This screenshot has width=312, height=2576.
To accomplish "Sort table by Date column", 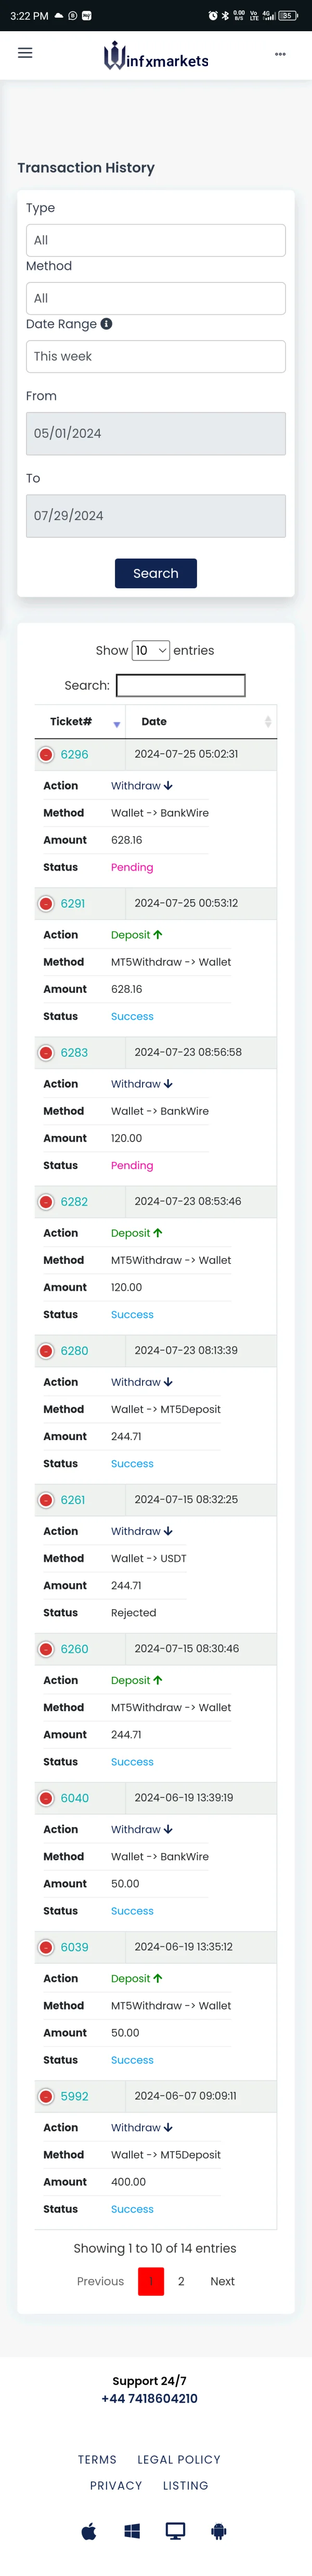I will coord(205,722).
